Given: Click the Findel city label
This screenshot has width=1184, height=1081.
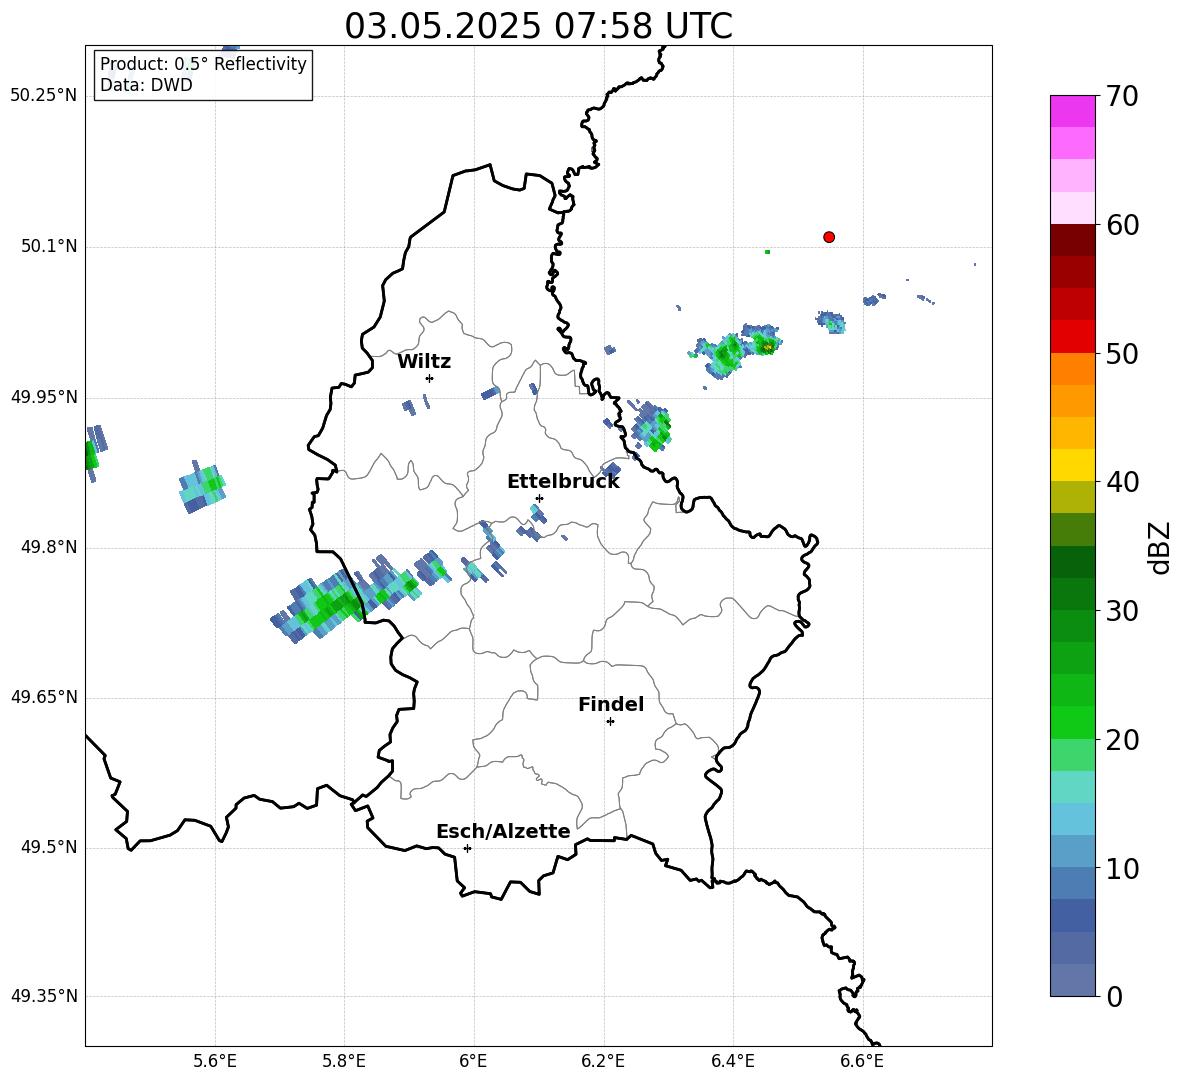Looking at the screenshot, I should point(611,704).
